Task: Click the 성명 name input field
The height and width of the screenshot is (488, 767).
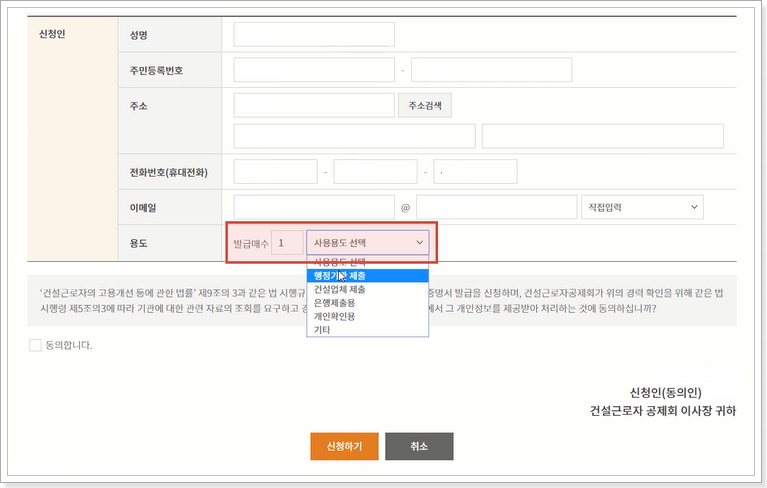Action: [314, 35]
